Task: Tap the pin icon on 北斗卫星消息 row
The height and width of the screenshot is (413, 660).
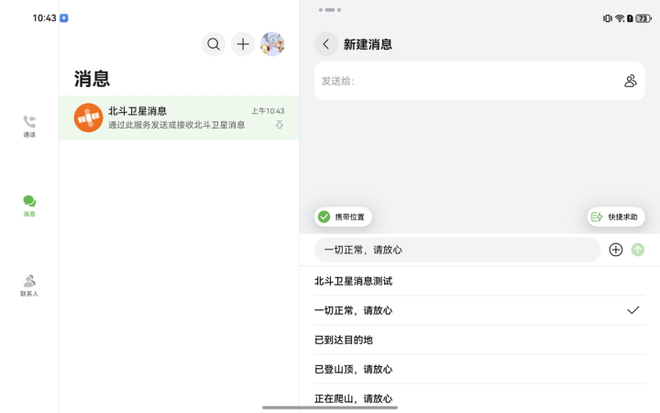Action: point(279,125)
